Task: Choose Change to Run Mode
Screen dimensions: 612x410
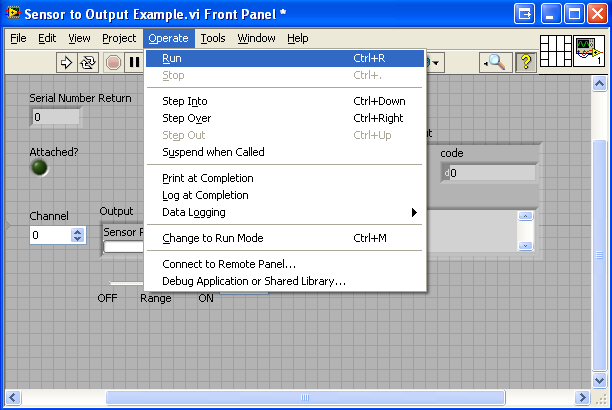Action: pos(284,238)
